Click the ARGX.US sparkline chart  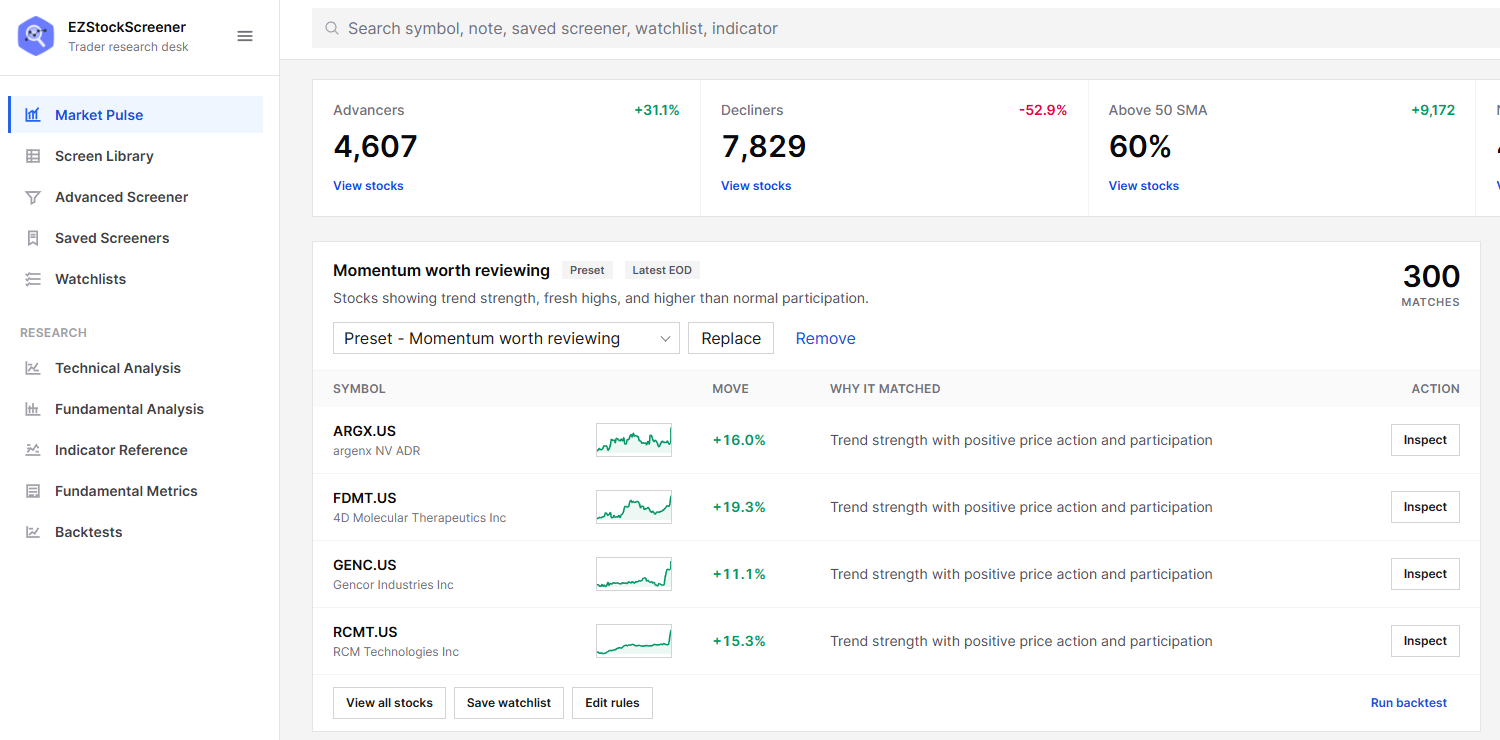click(634, 440)
